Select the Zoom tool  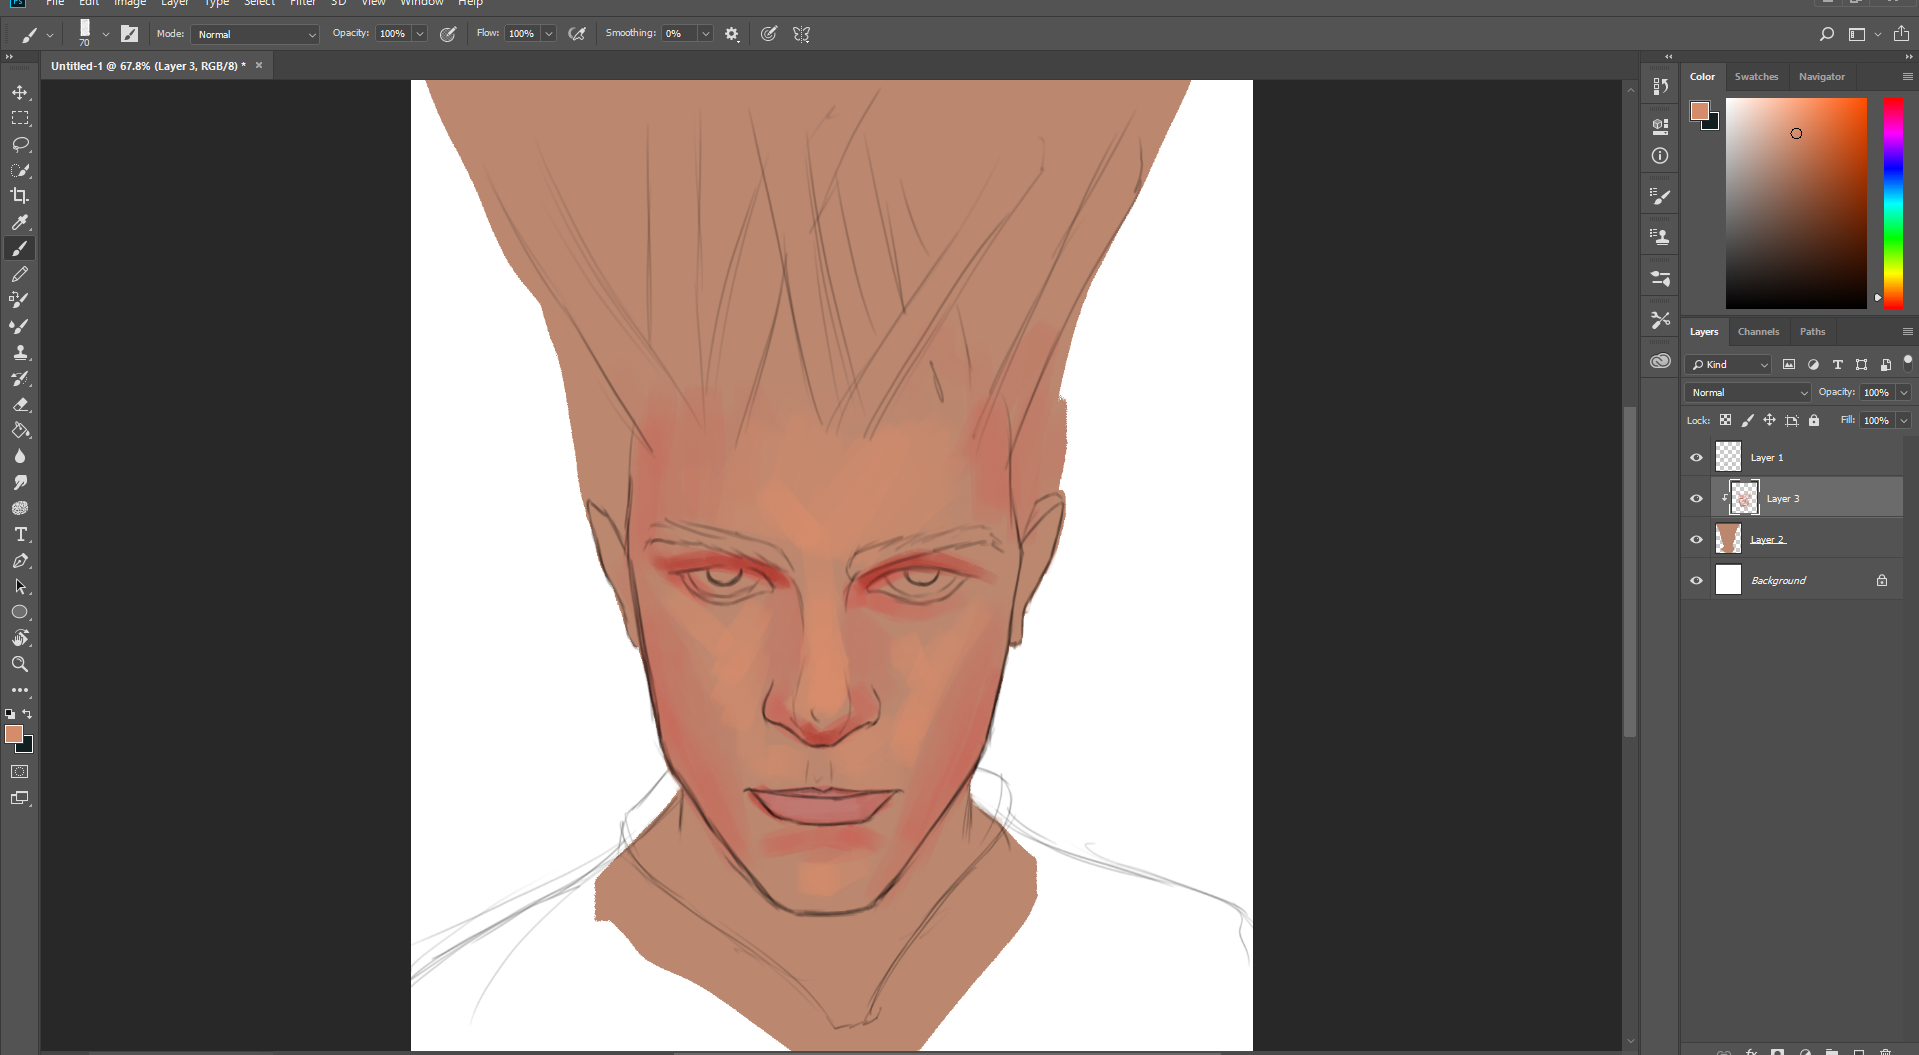[x=20, y=664]
